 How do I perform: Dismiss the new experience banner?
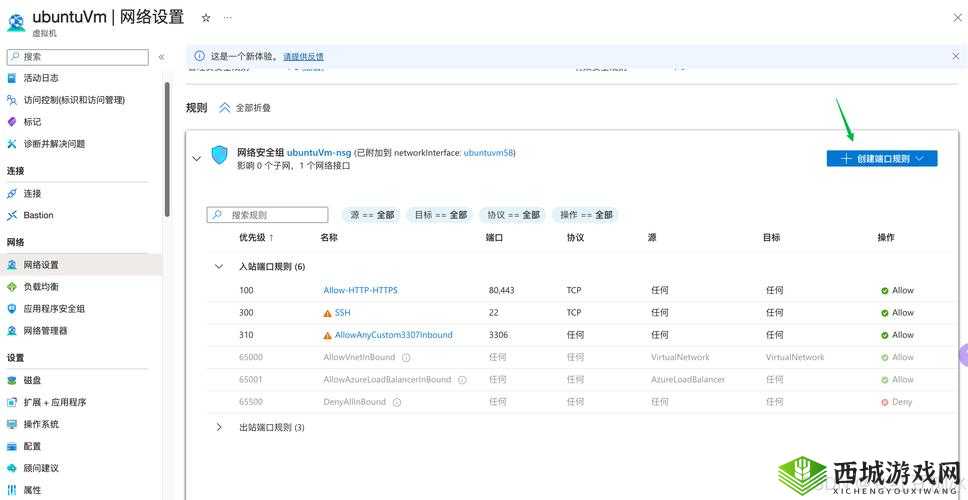(x=955, y=56)
